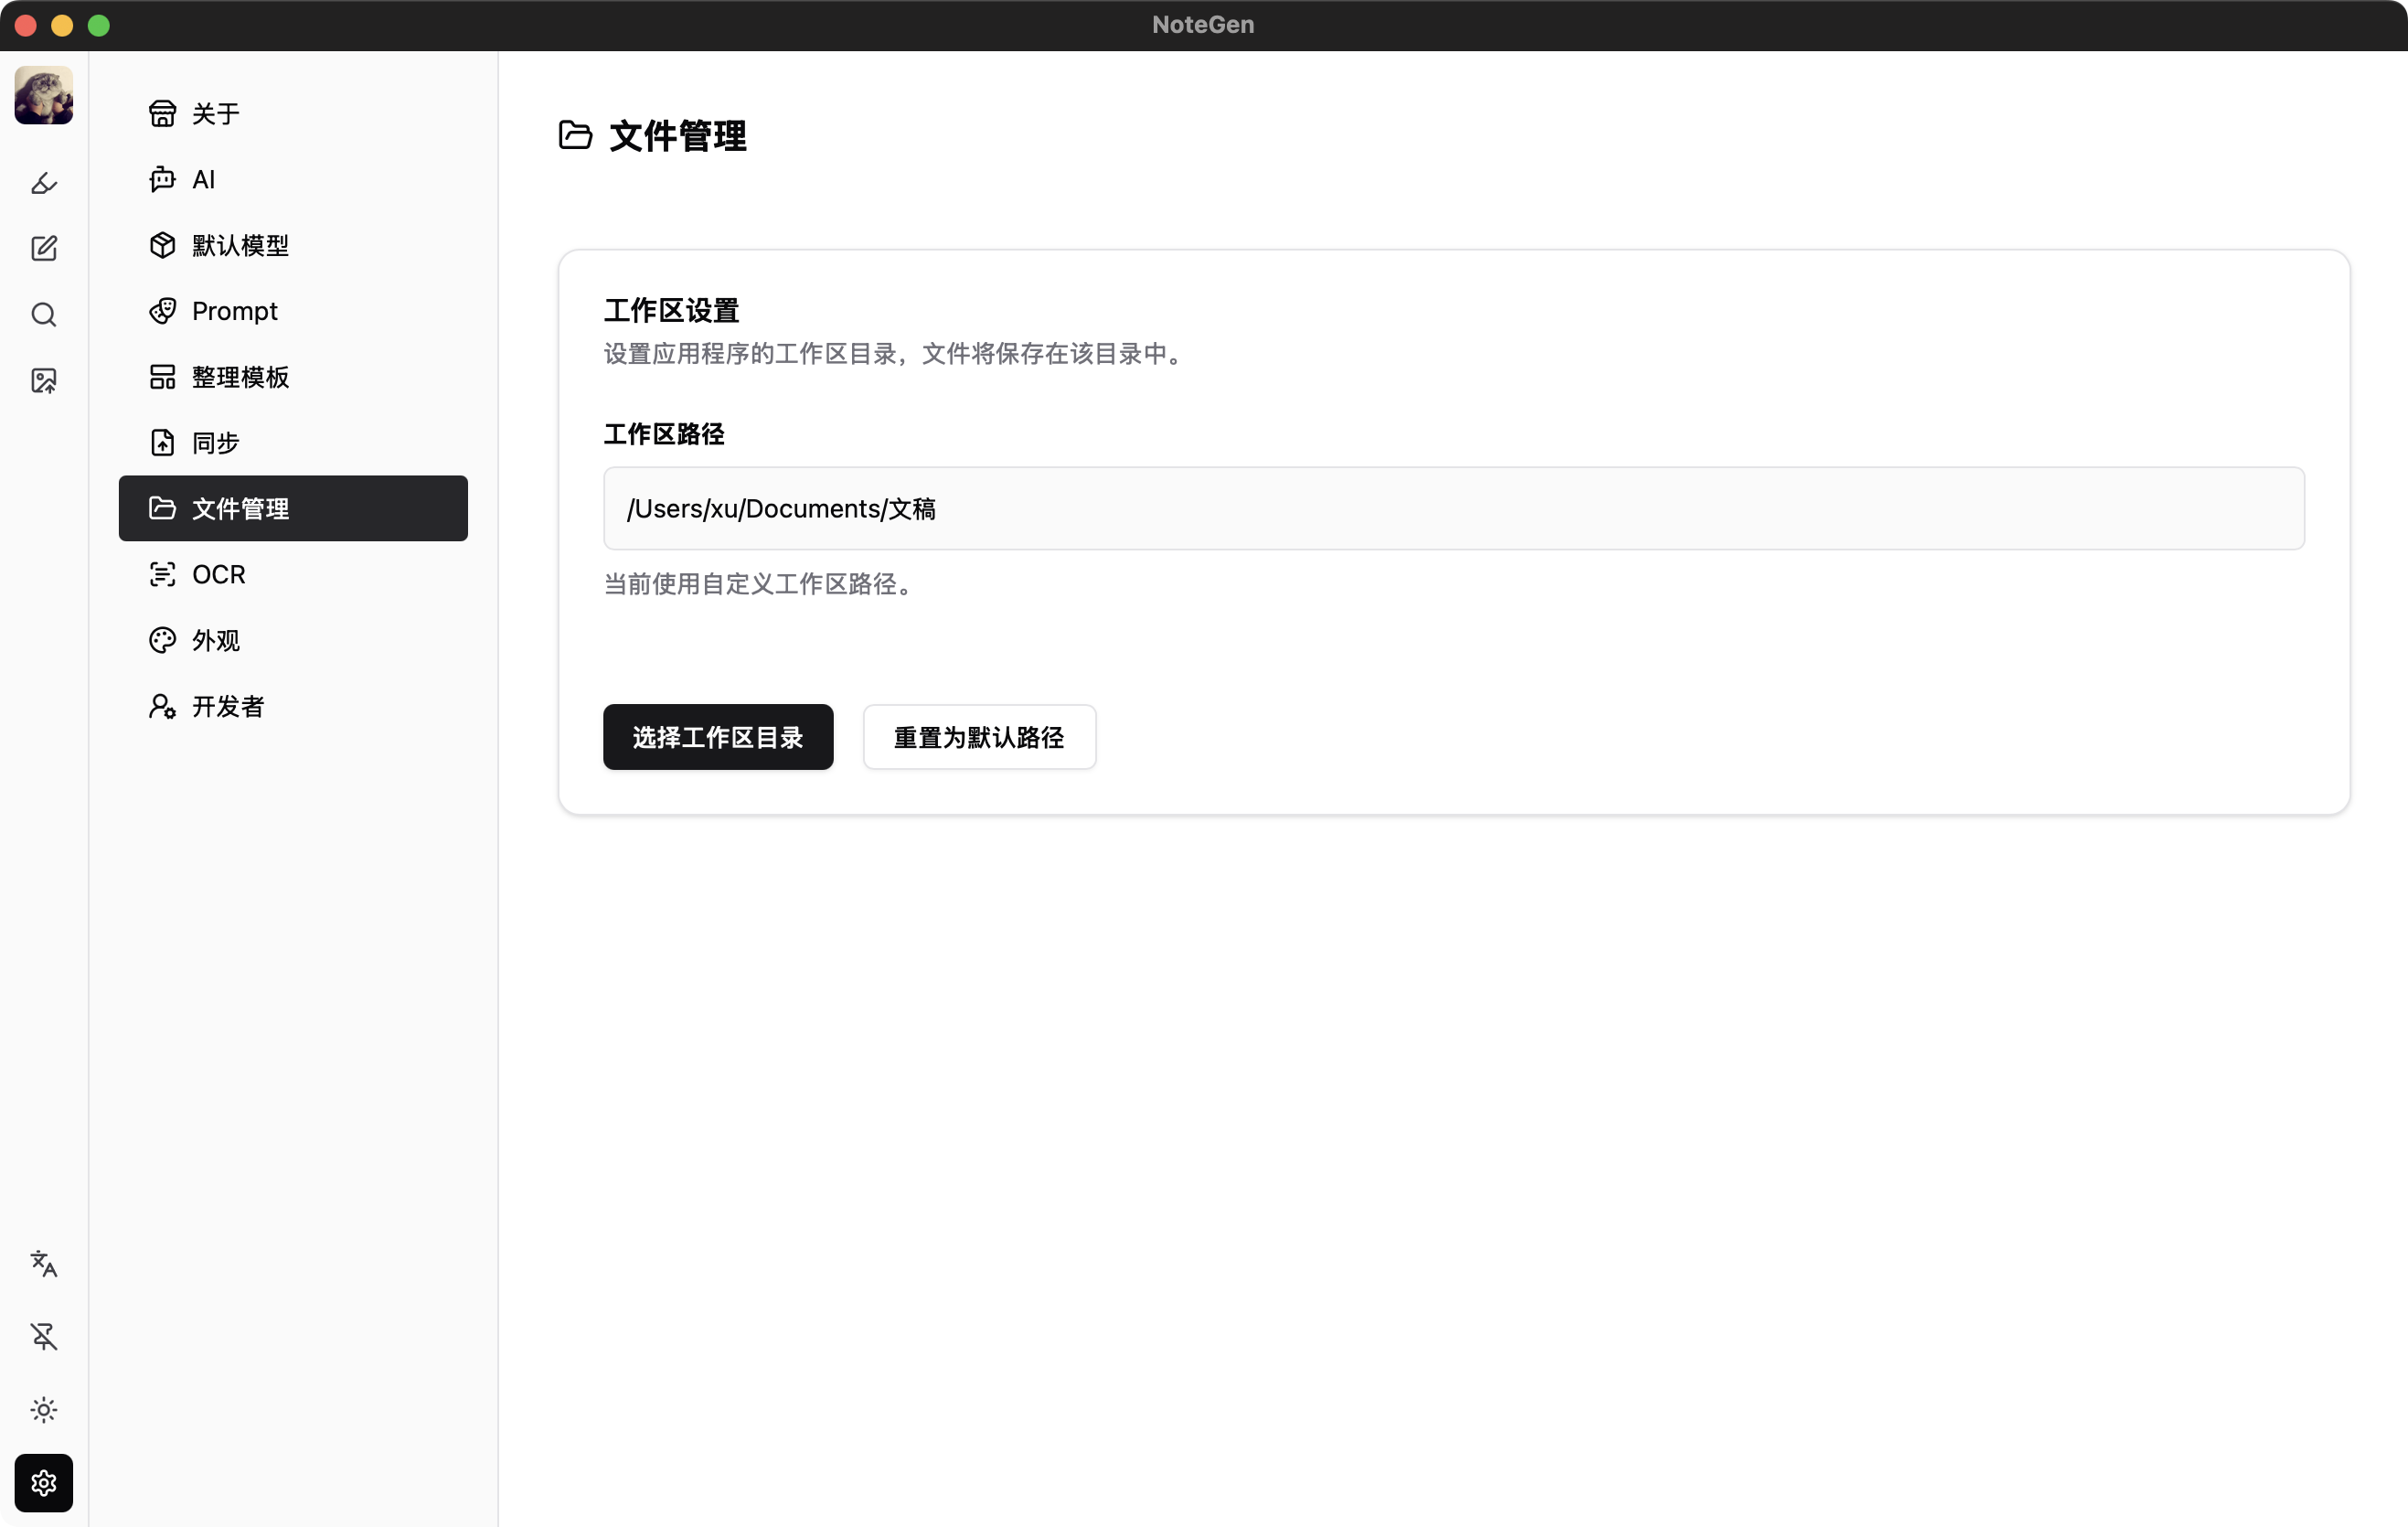The image size is (2408, 1527).
Task: Click the scan-text icon beside OCR
Action: pyautogui.click(x=162, y=575)
